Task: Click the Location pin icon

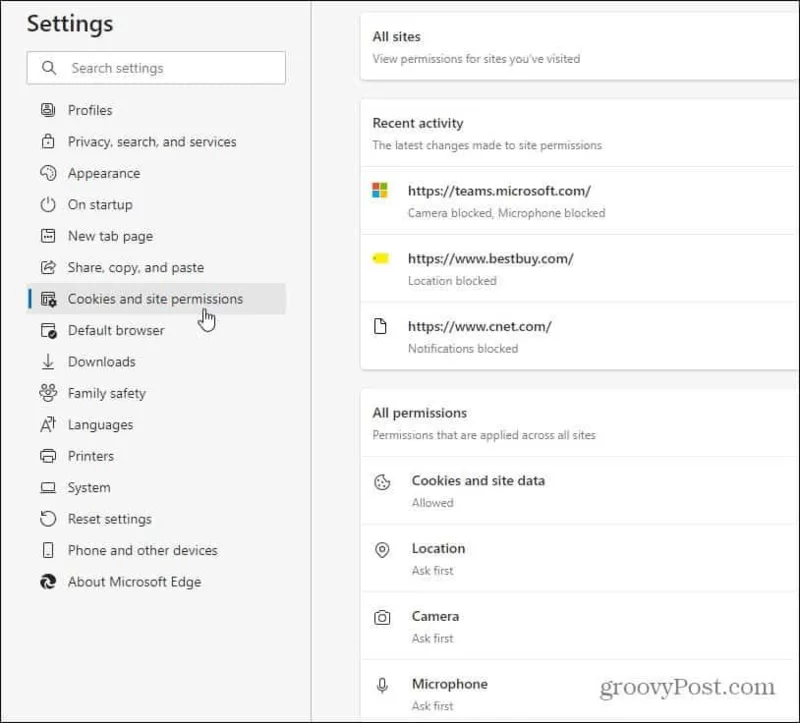Action: (382, 550)
